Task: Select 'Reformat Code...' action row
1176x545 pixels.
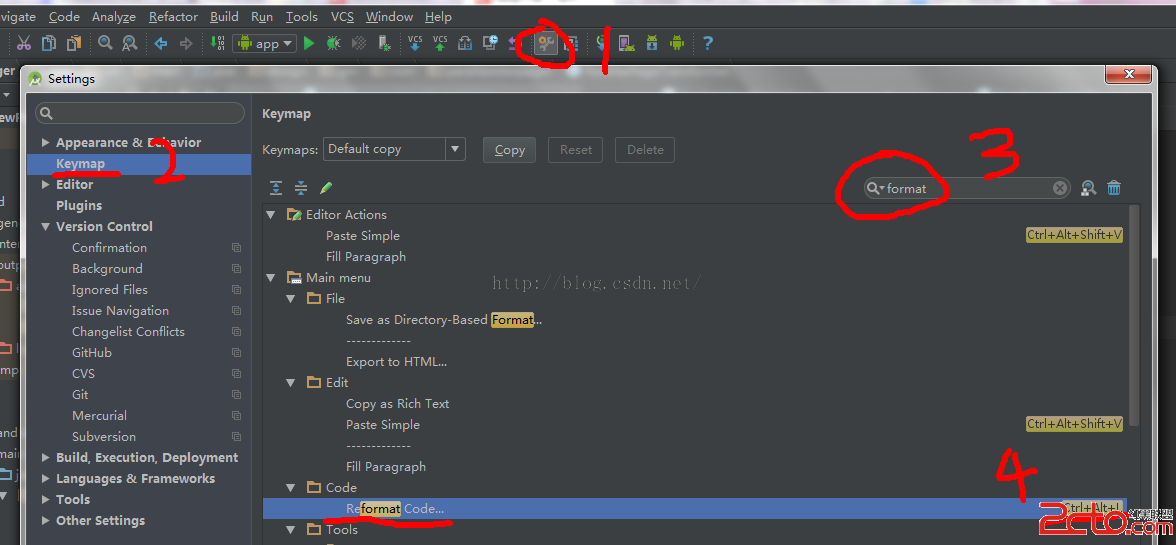Action: 694,508
